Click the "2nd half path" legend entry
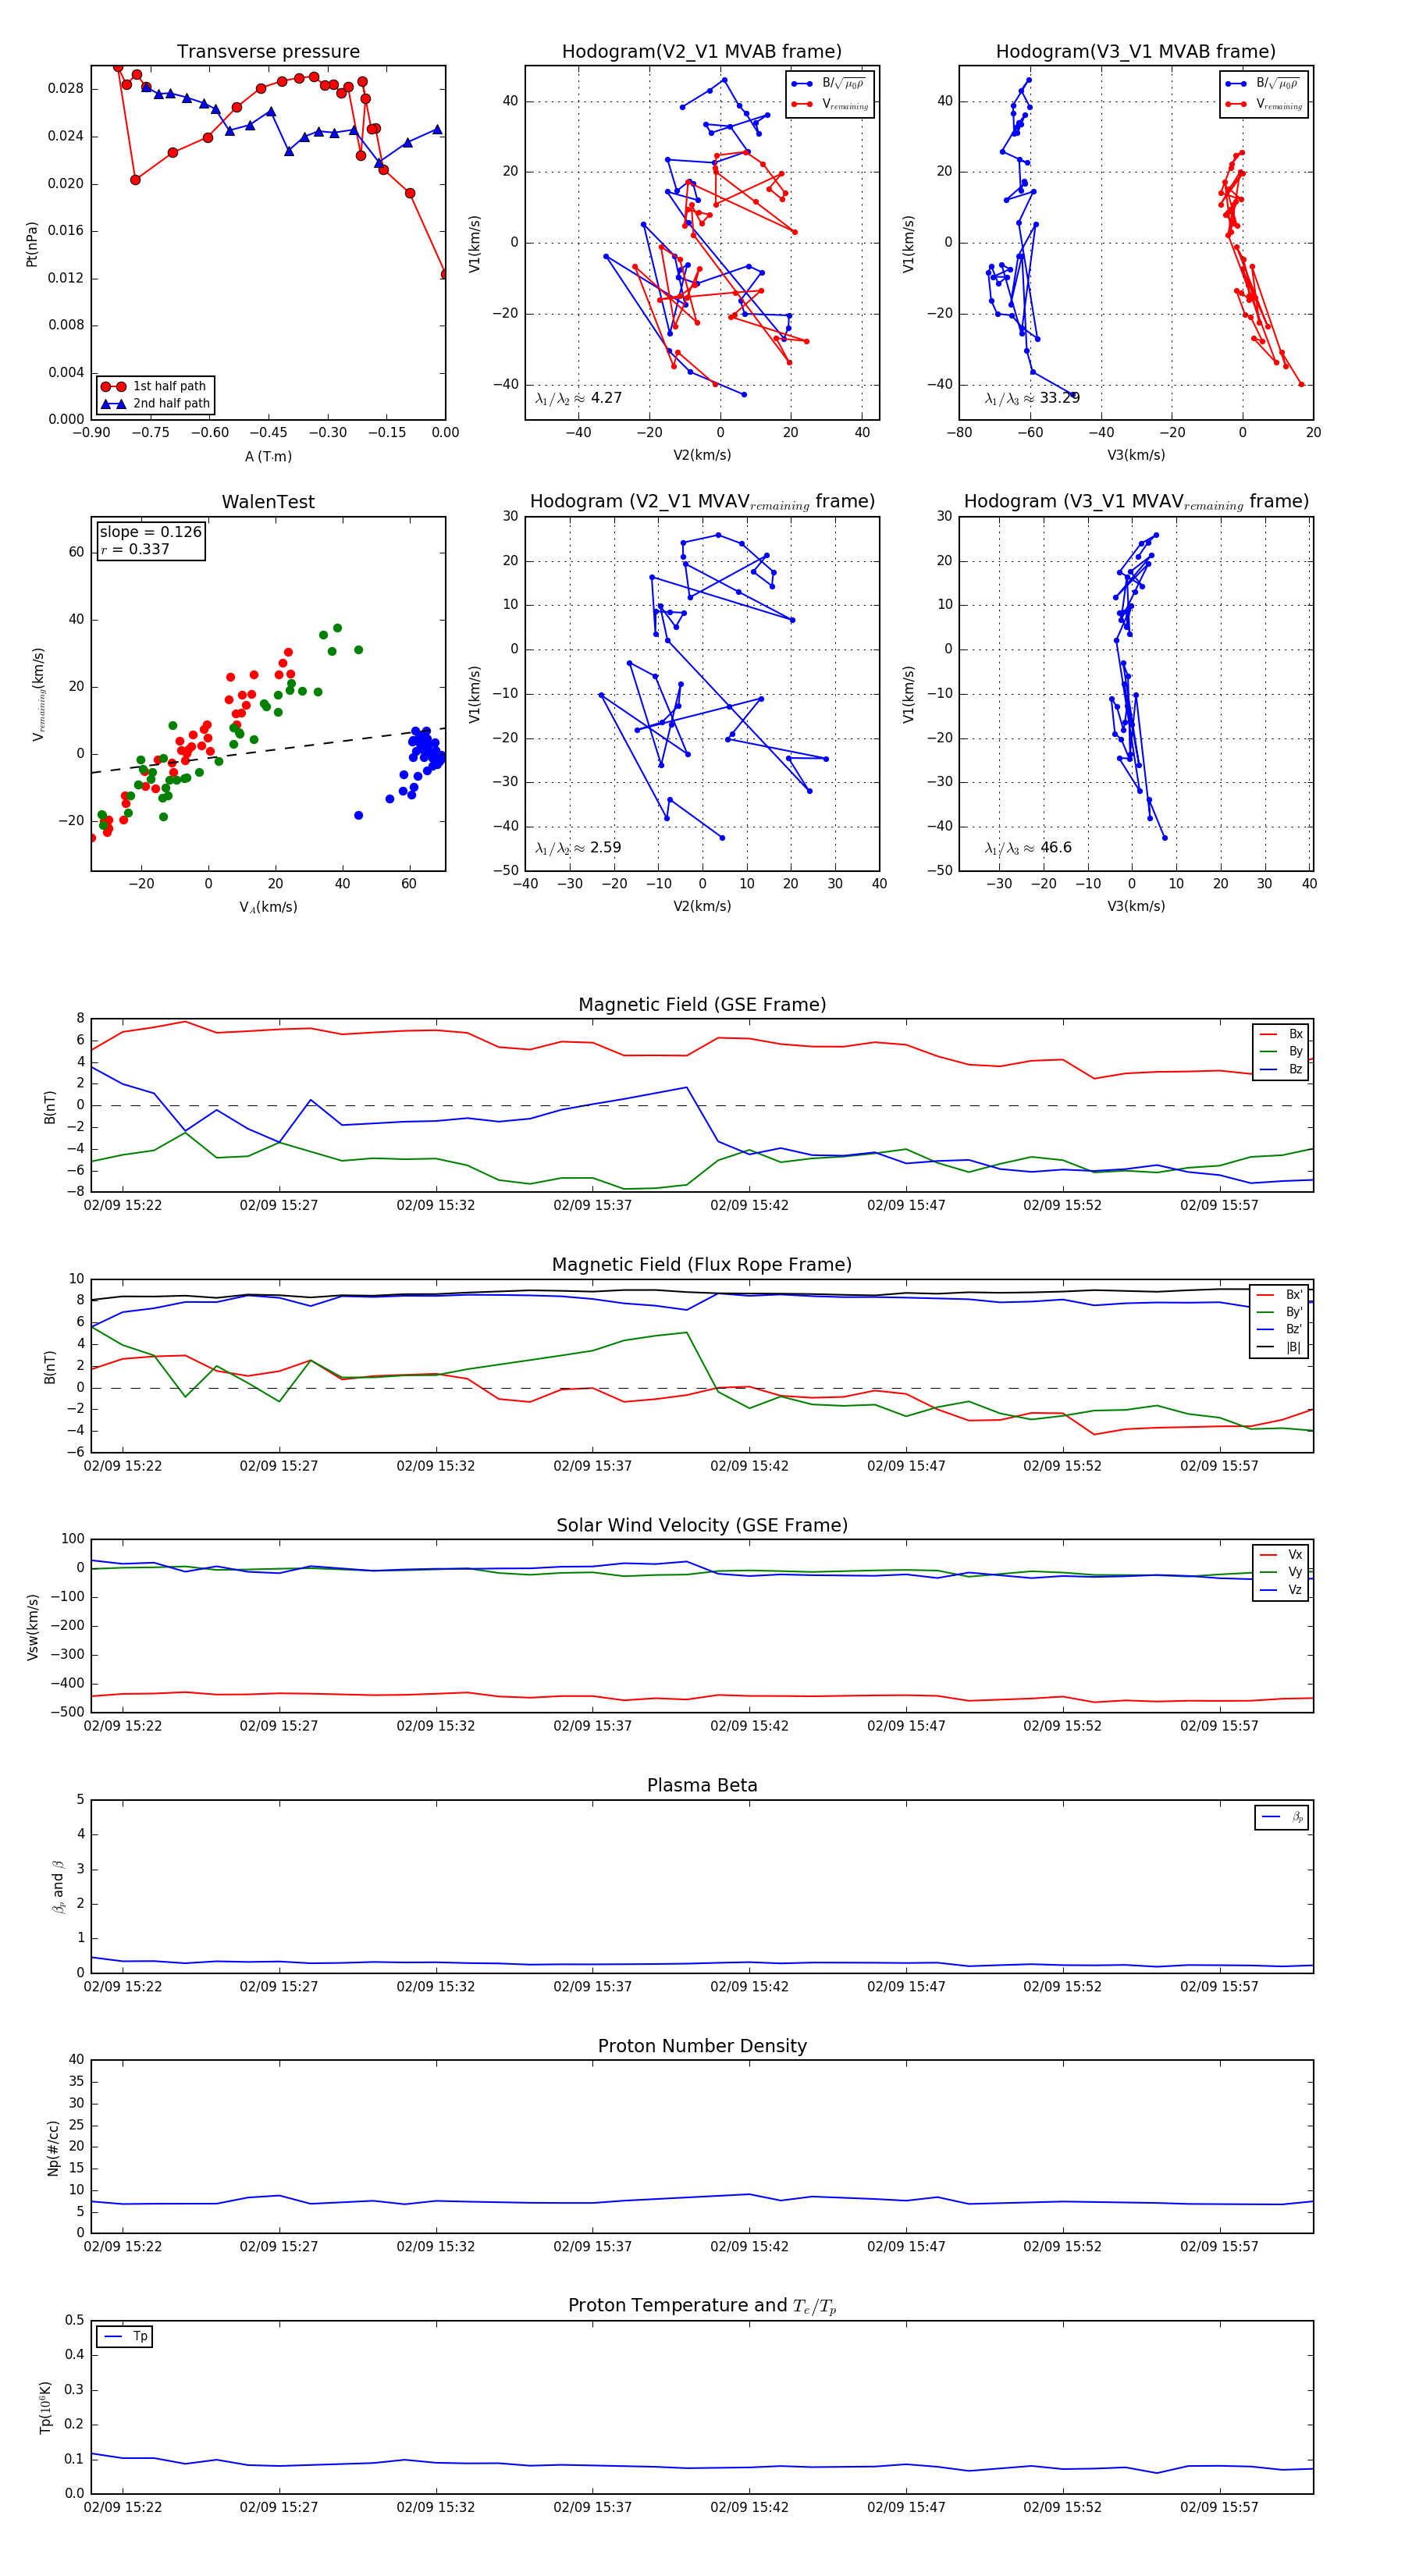The height and width of the screenshot is (2576, 1405). coord(155,404)
